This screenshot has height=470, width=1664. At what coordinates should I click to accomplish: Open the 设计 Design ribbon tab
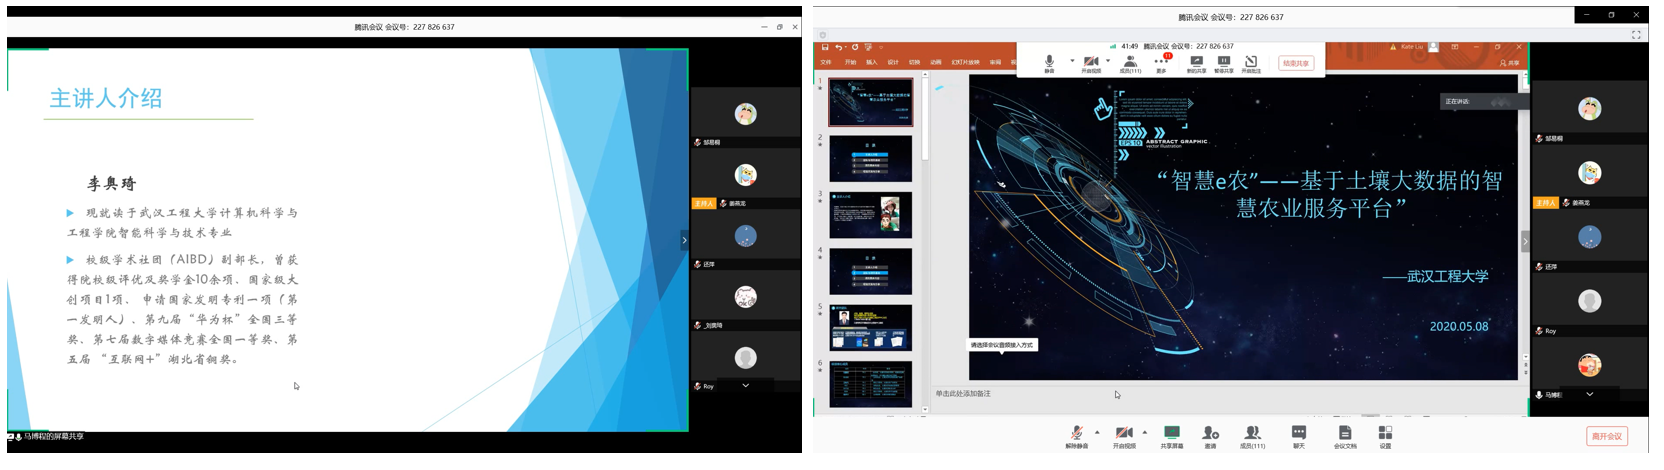(892, 62)
